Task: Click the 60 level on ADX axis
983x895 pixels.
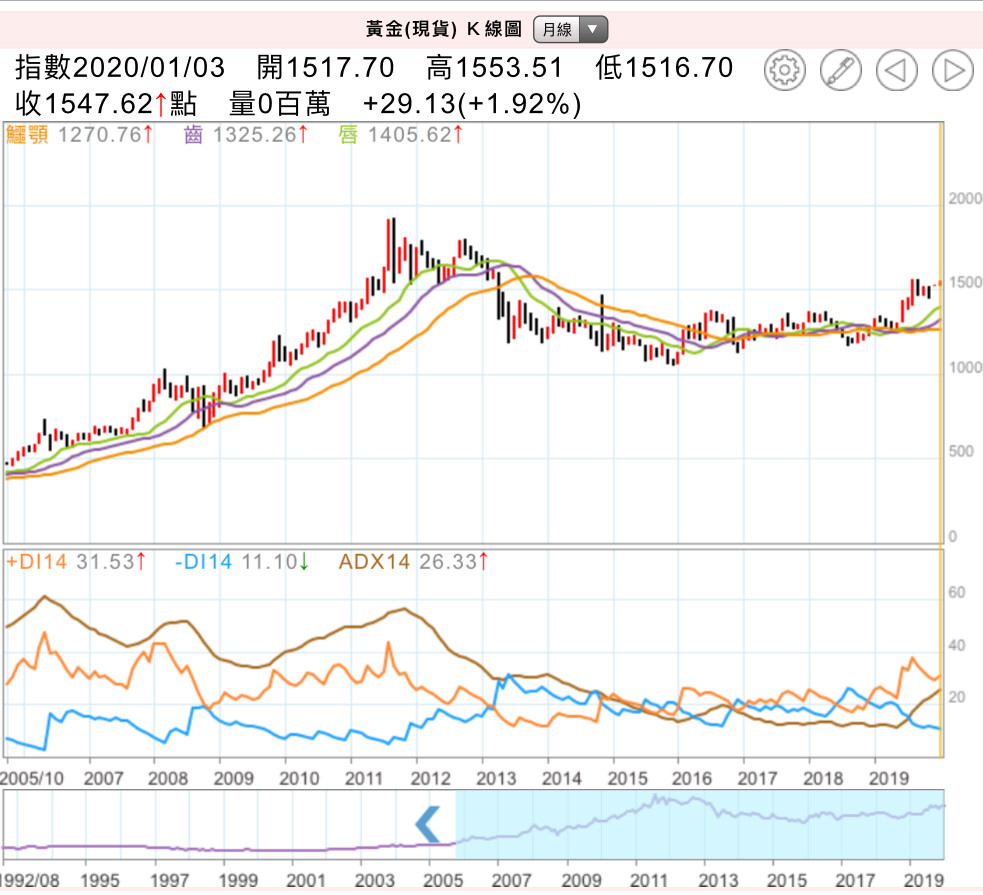Action: (957, 592)
